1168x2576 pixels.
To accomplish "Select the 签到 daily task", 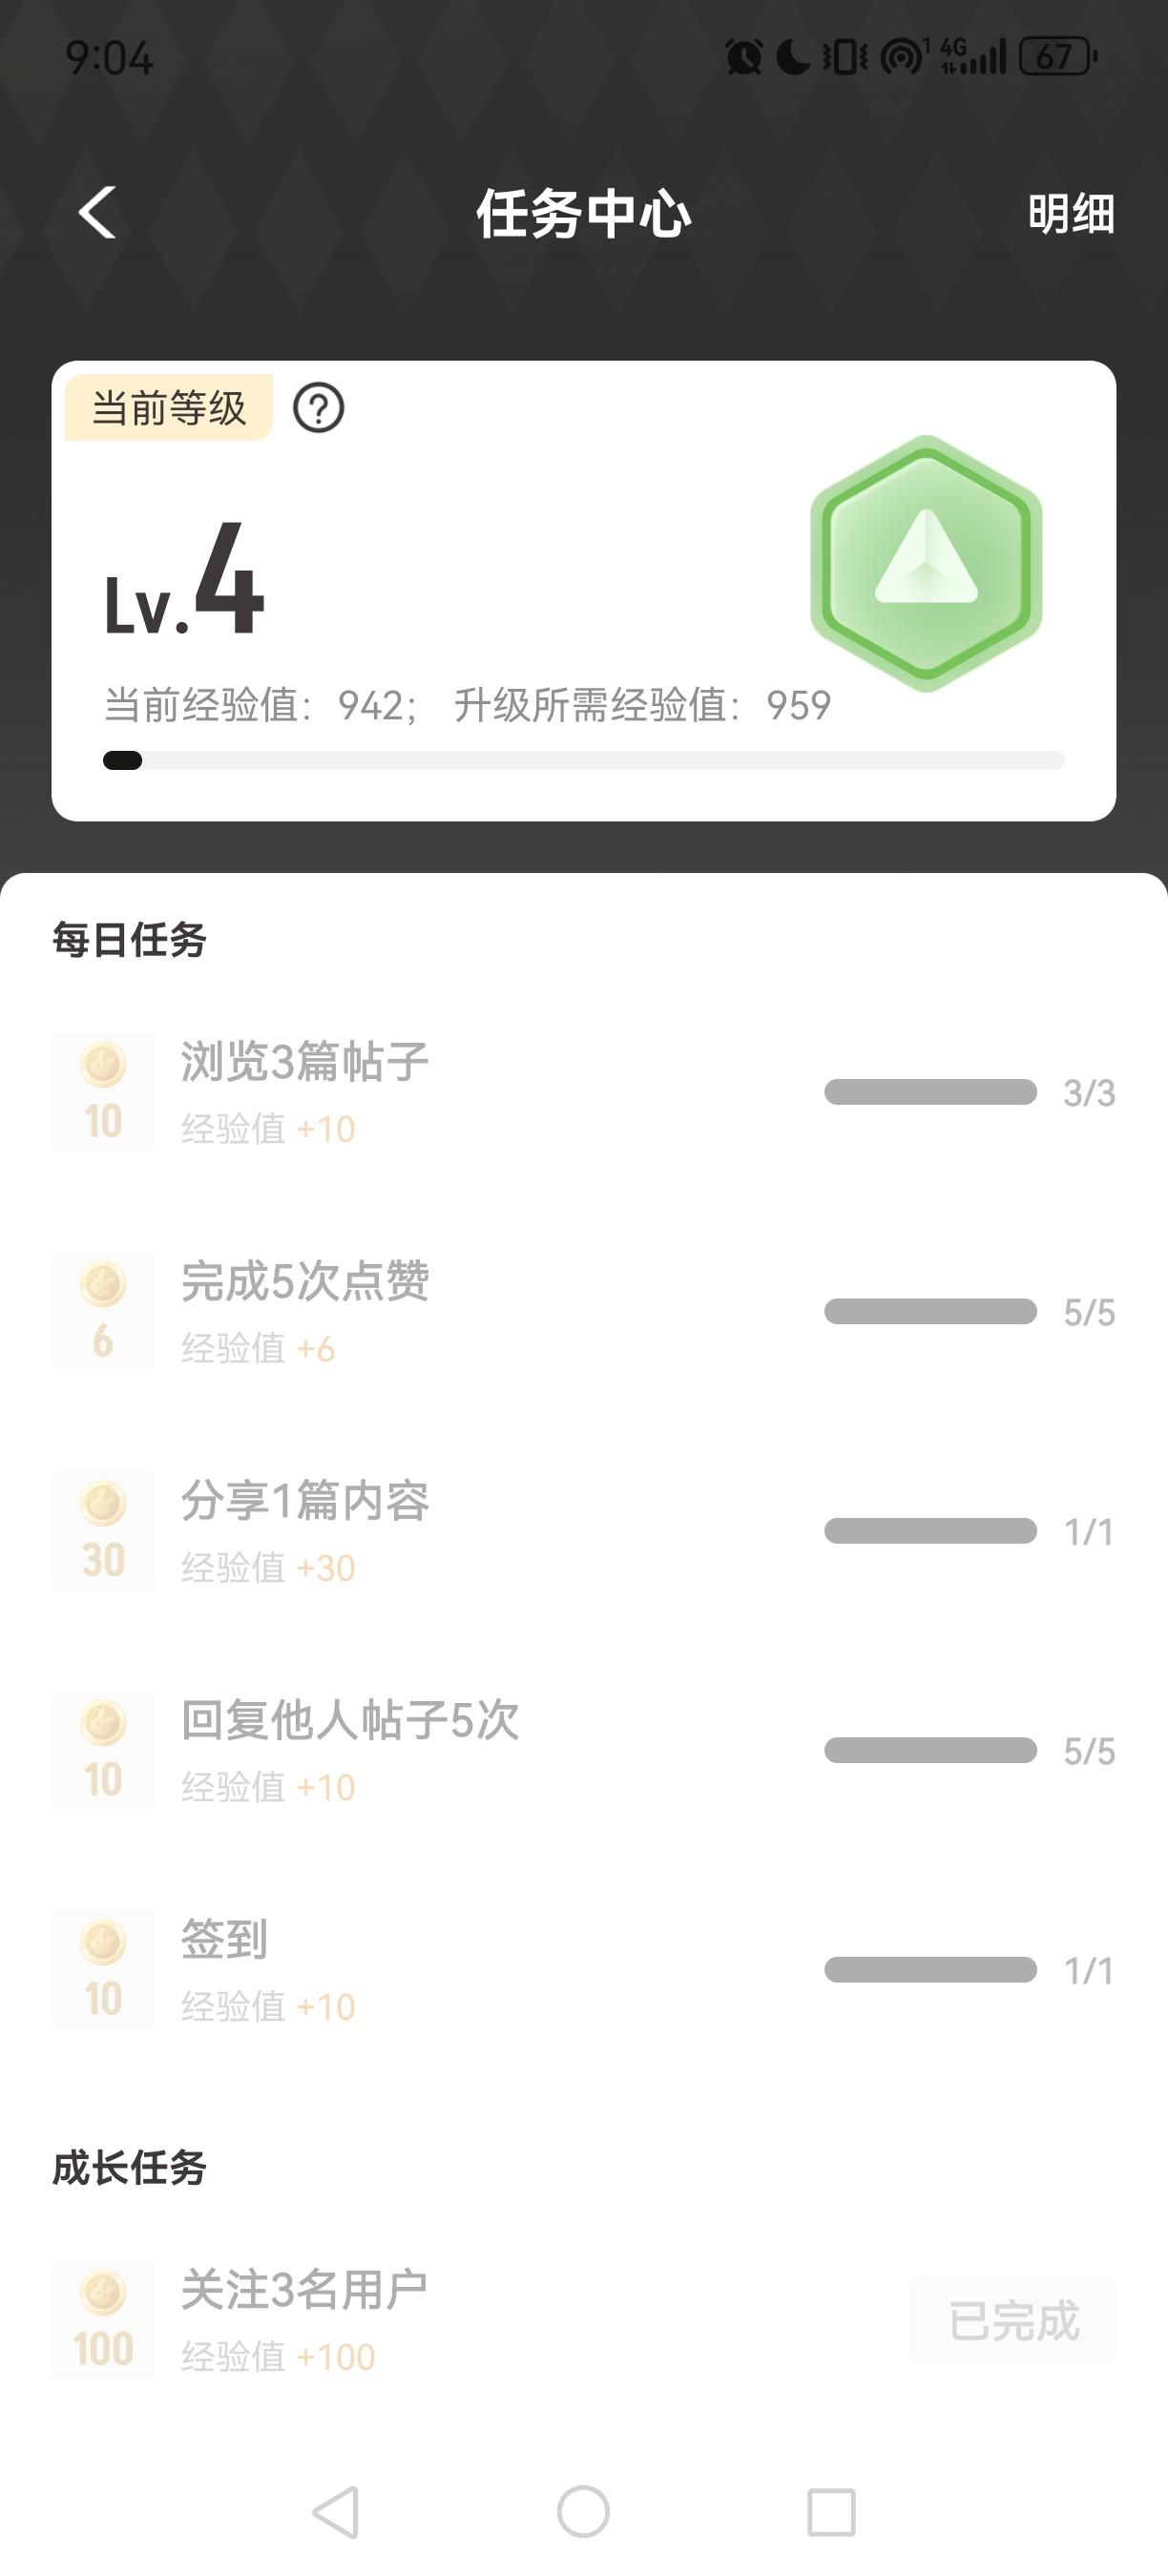I will pyautogui.click(x=224, y=1940).
